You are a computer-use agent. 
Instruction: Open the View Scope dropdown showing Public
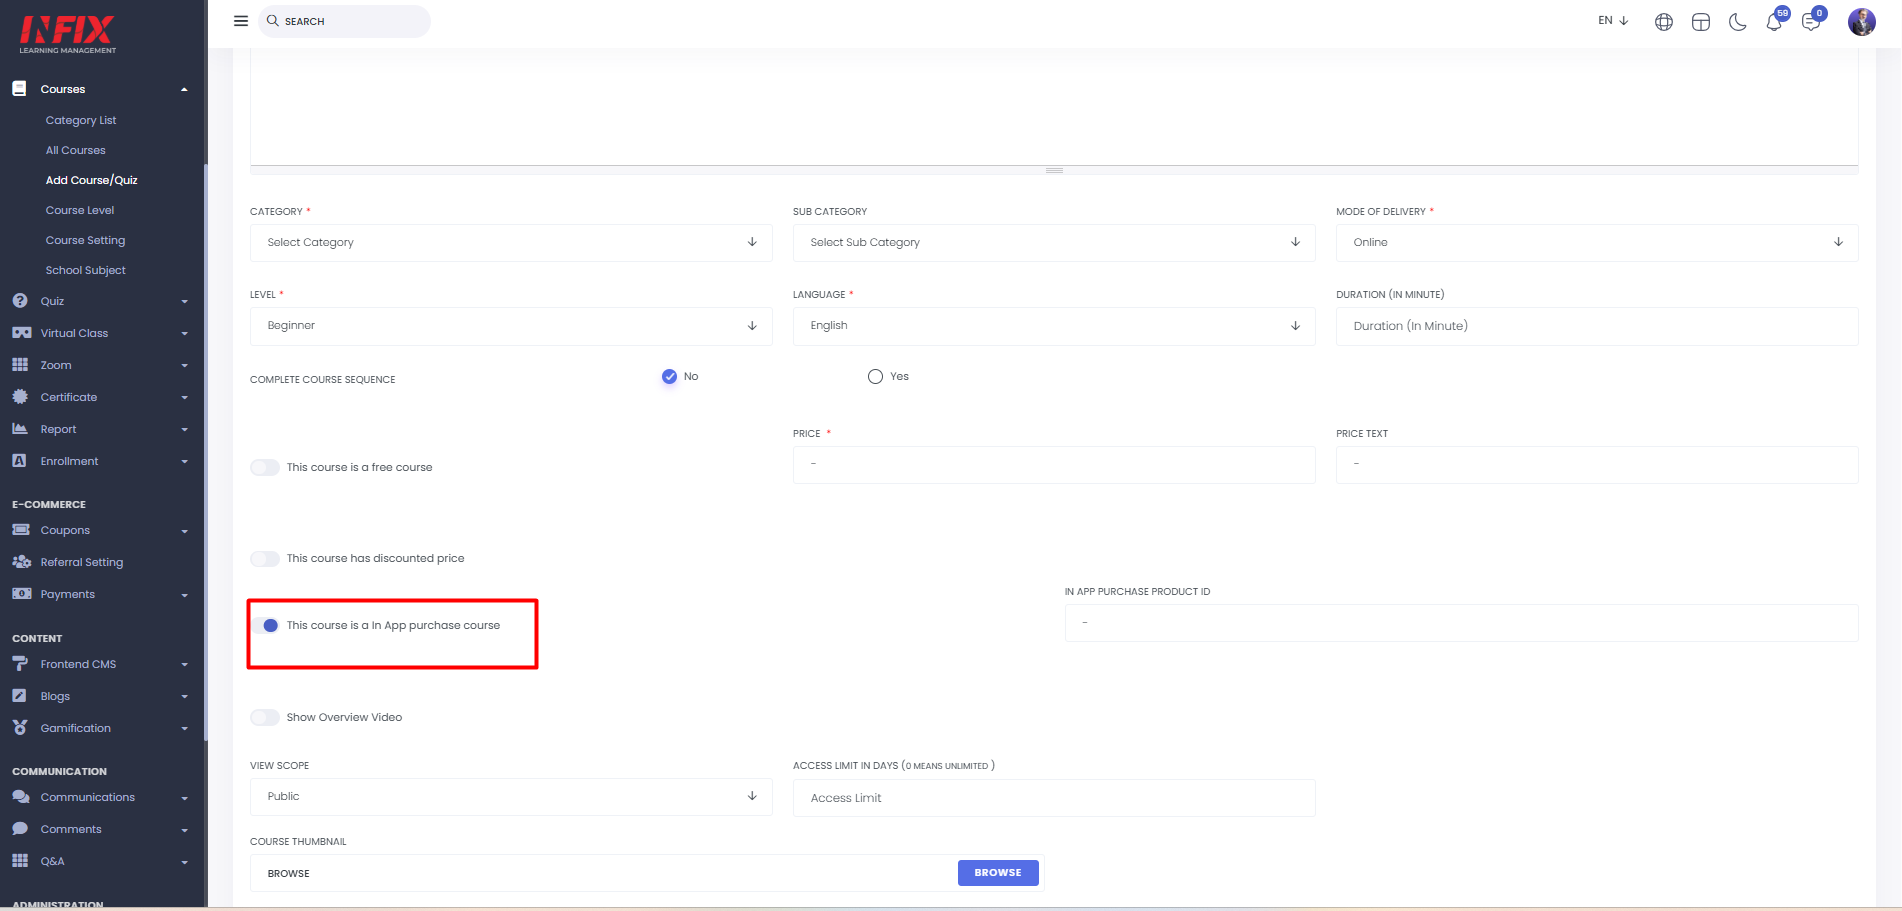click(511, 797)
